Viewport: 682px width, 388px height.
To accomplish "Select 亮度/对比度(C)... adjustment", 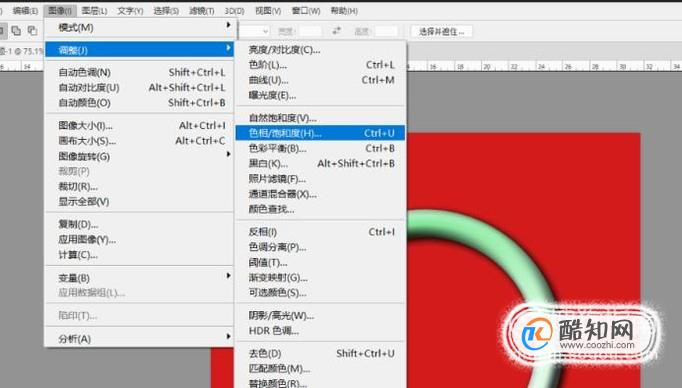I will 321,50.
